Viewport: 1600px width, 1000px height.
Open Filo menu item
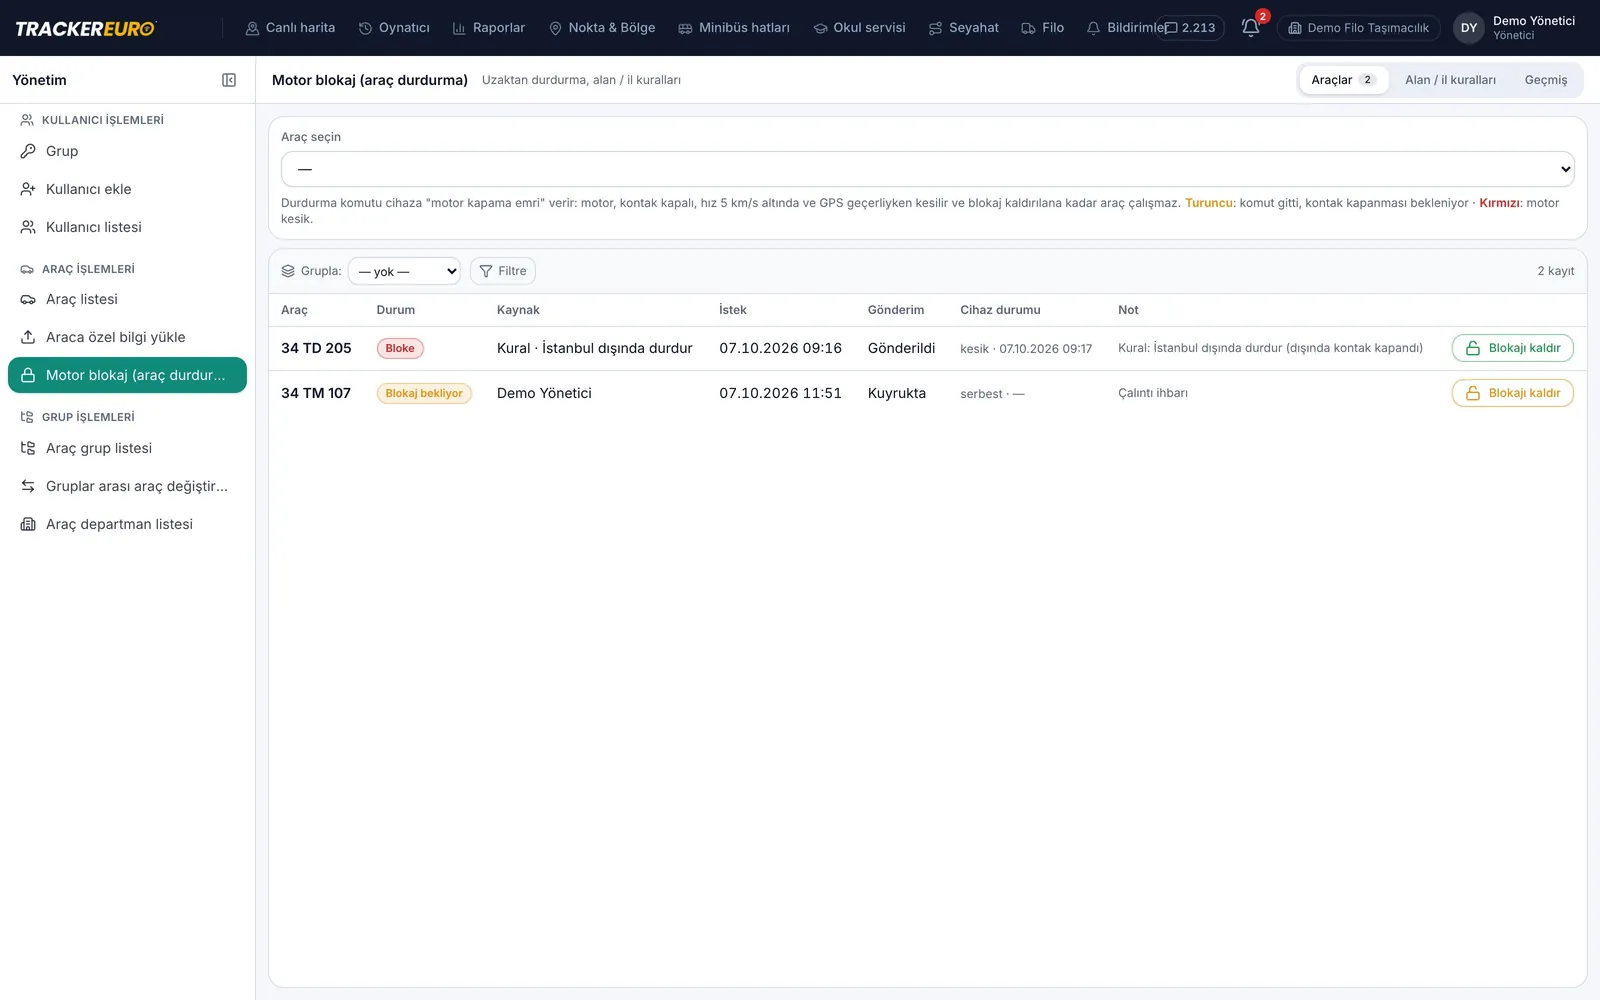pyautogui.click(x=1043, y=28)
